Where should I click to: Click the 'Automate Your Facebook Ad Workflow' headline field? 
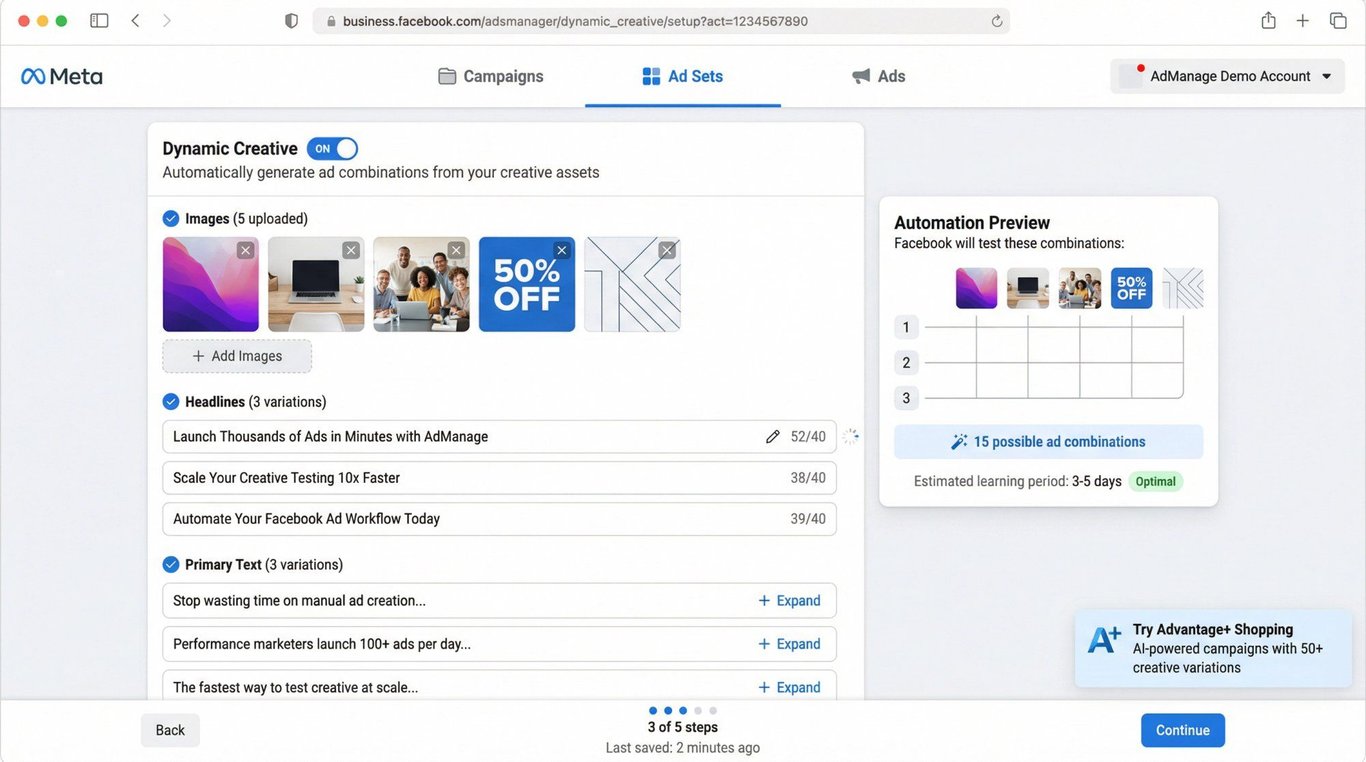point(500,519)
